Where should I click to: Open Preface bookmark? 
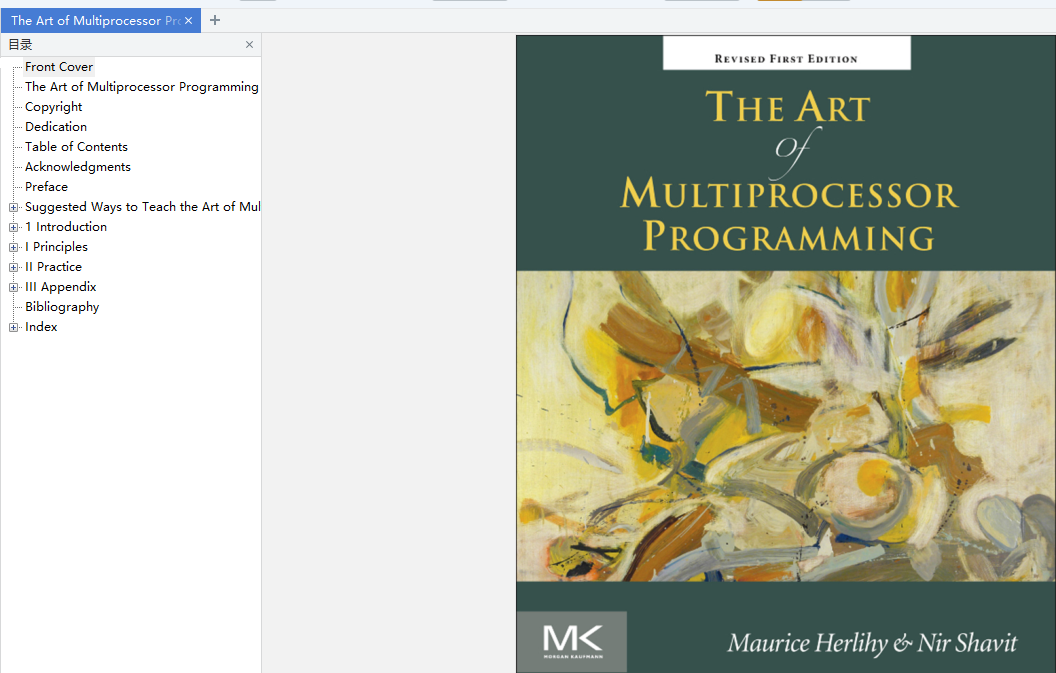(x=46, y=187)
